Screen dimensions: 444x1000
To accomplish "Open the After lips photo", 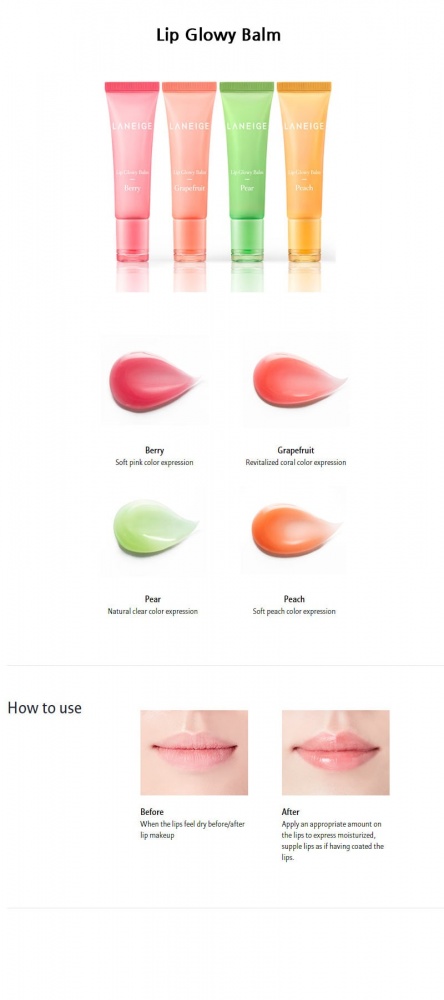I will [x=336, y=753].
